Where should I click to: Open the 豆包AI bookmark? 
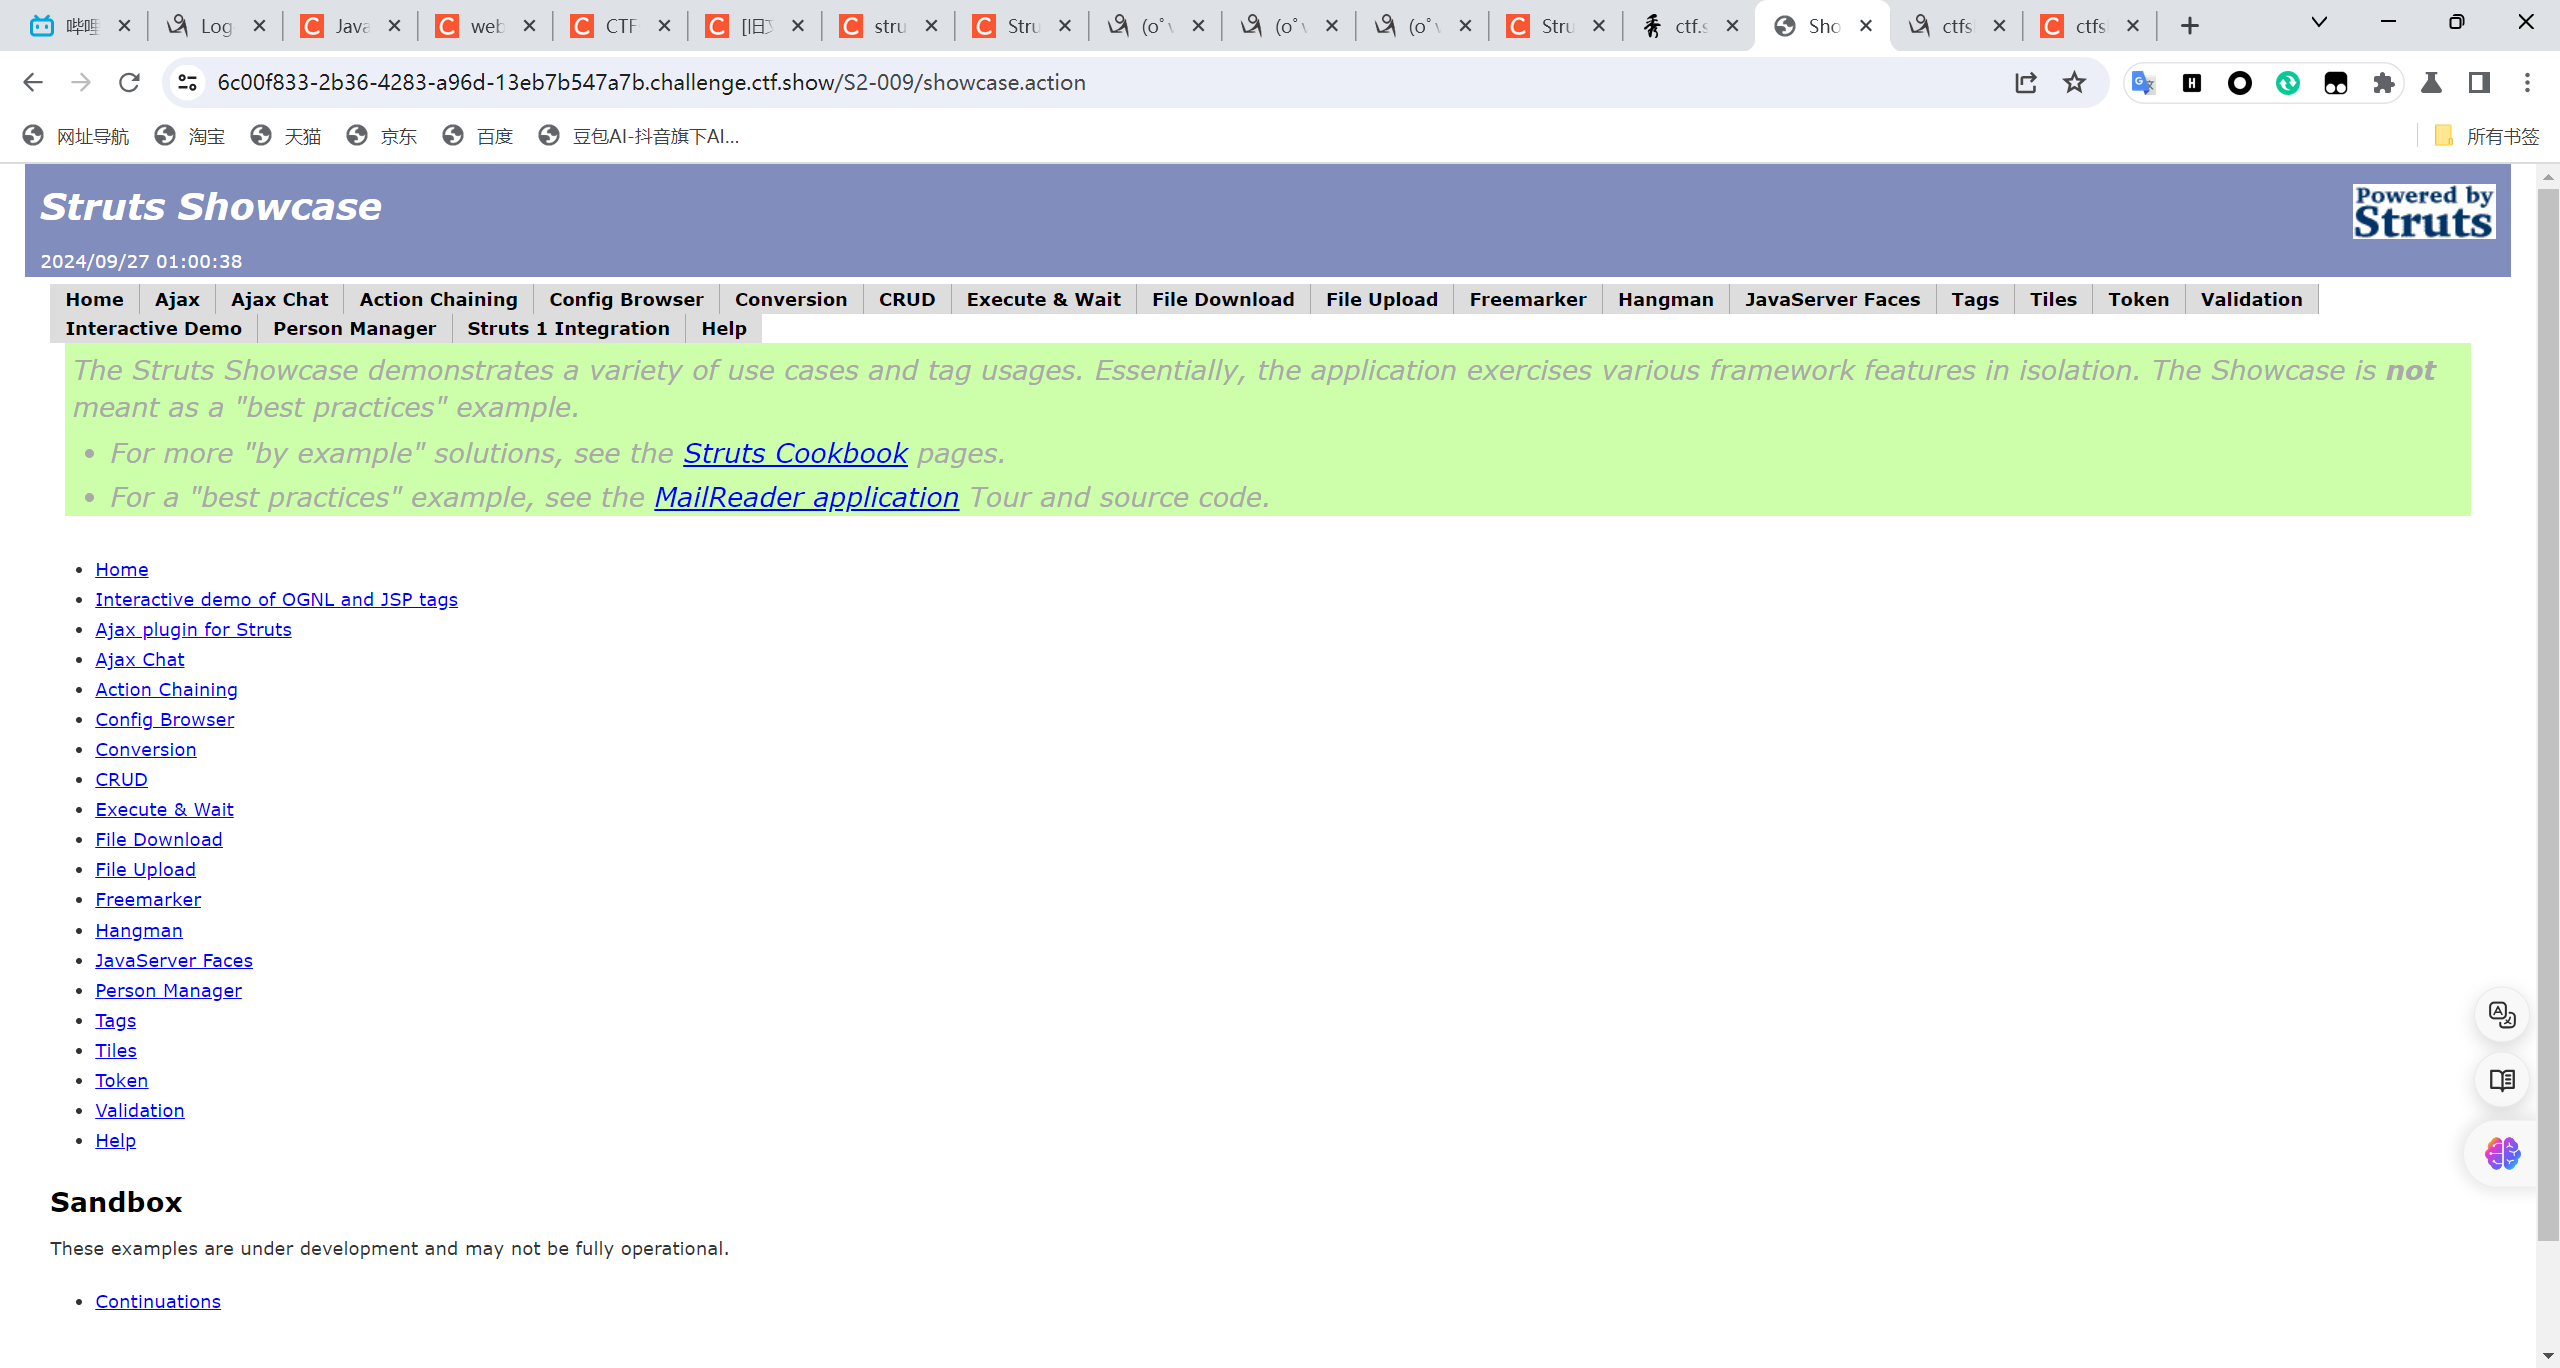click(x=639, y=136)
